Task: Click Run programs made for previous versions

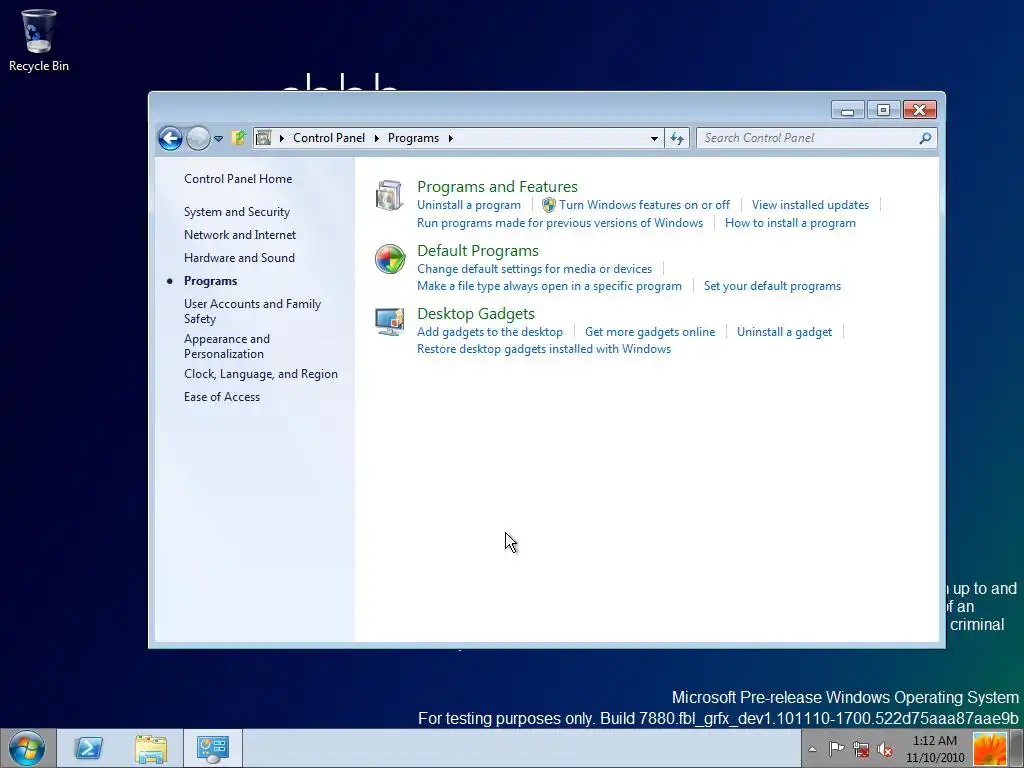Action: (x=560, y=223)
